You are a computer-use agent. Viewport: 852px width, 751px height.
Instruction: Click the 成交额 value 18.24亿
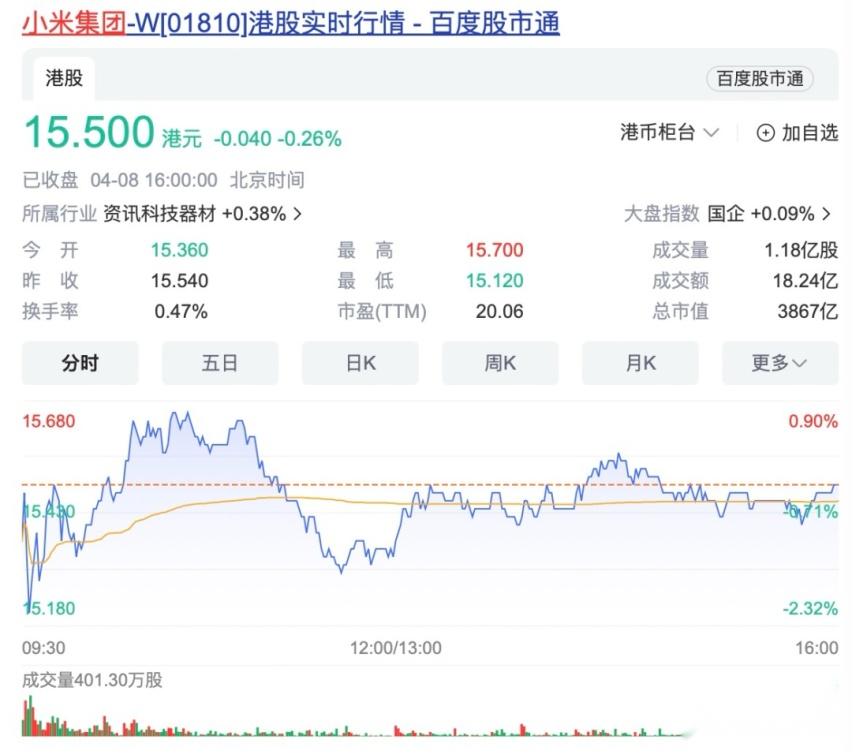805,280
